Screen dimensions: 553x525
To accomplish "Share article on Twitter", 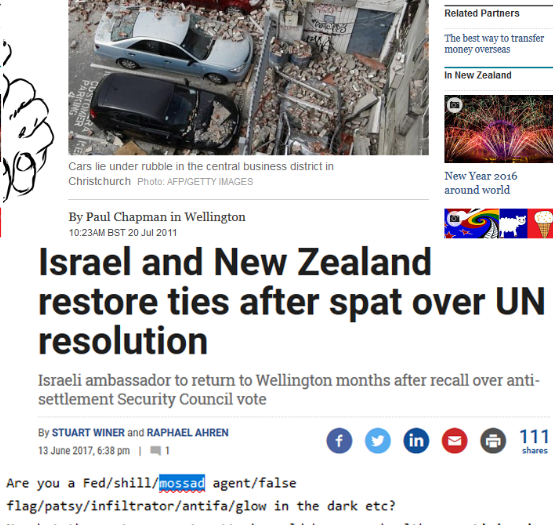I will tap(378, 441).
